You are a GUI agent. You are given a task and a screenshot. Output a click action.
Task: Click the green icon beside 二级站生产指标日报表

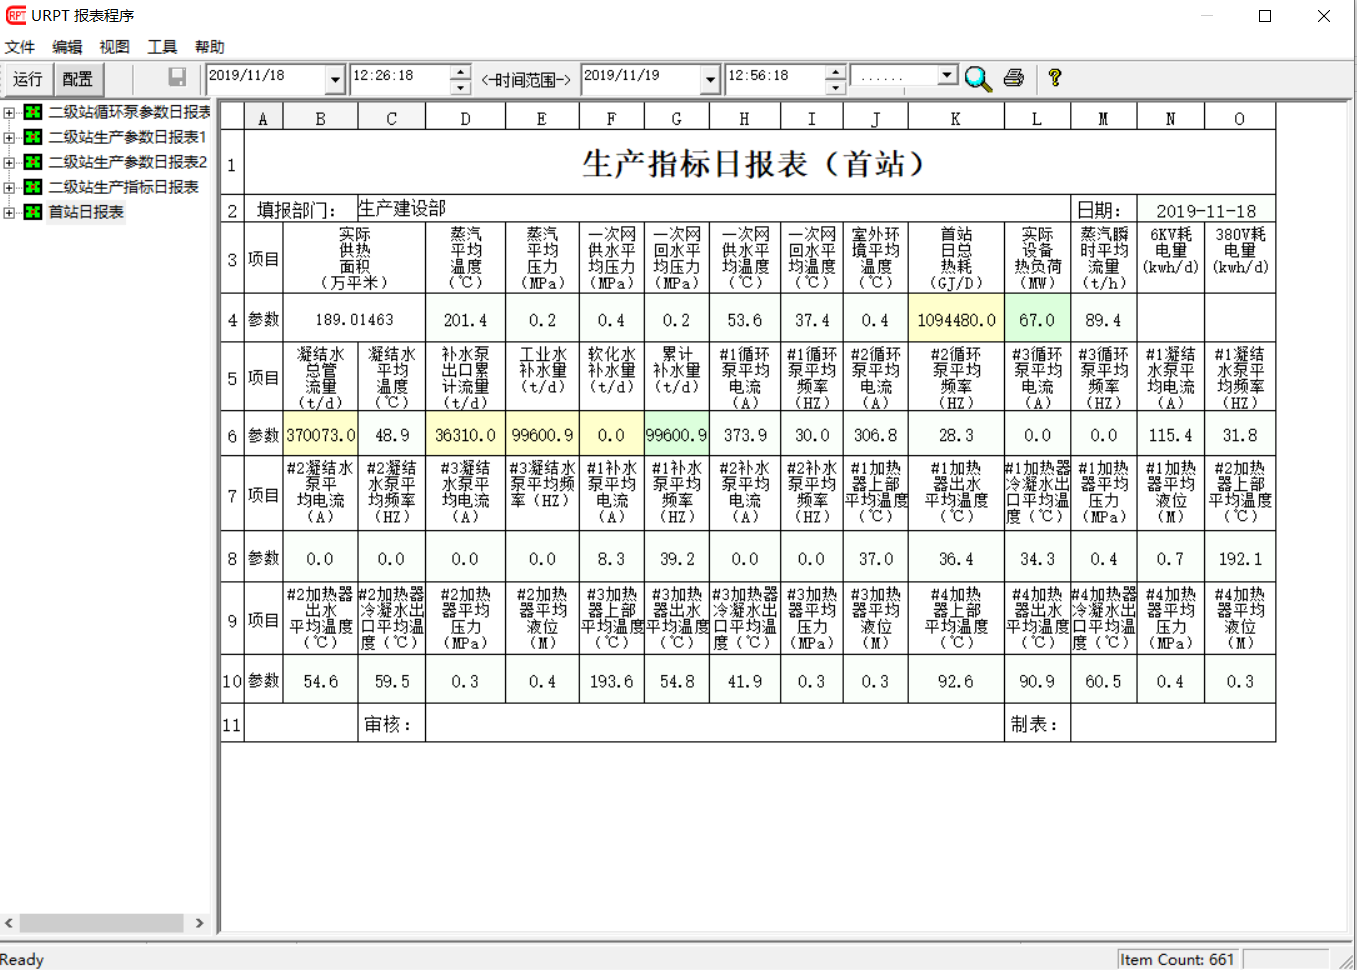33,187
